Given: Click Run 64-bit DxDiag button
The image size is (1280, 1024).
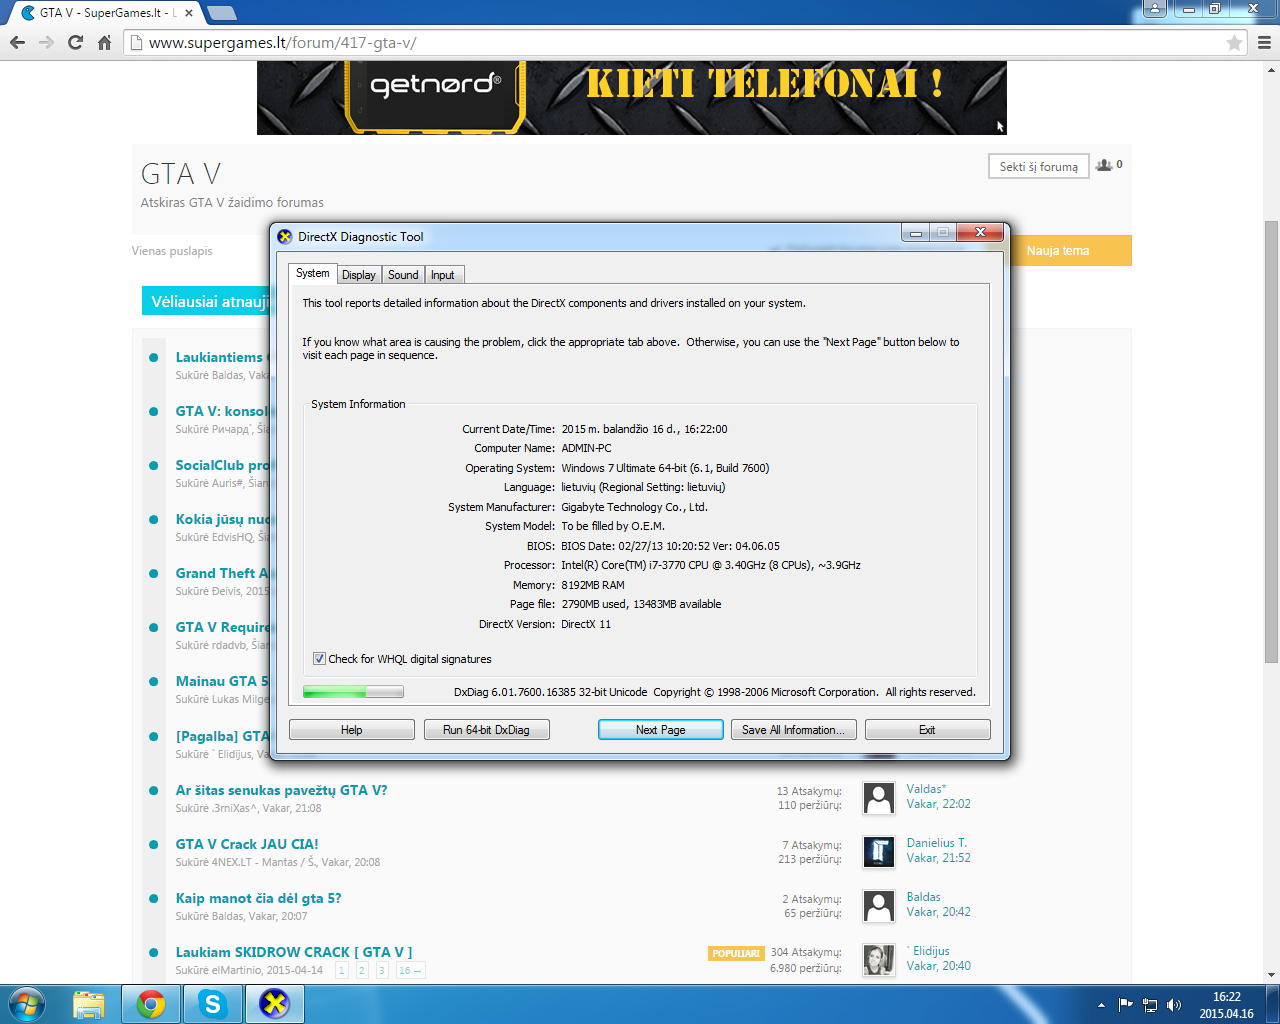Looking at the screenshot, I should pos(487,730).
